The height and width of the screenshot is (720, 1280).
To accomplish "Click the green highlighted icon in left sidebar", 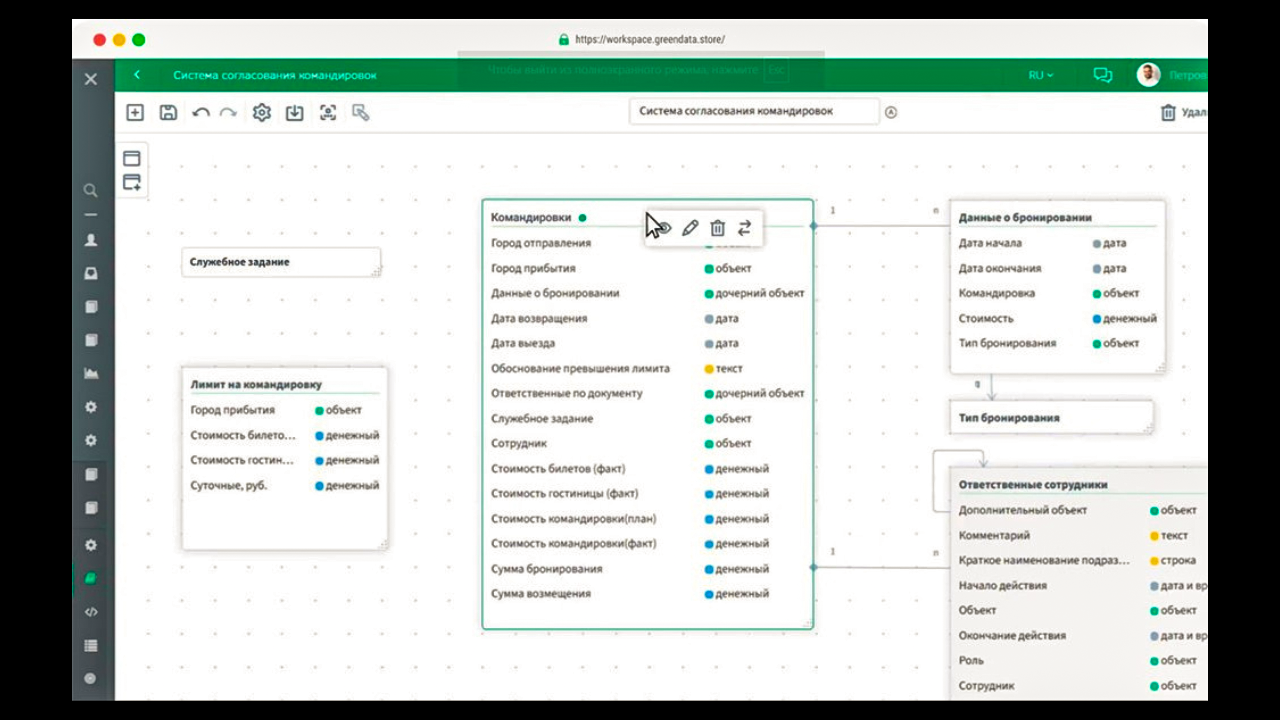I will [x=91, y=578].
